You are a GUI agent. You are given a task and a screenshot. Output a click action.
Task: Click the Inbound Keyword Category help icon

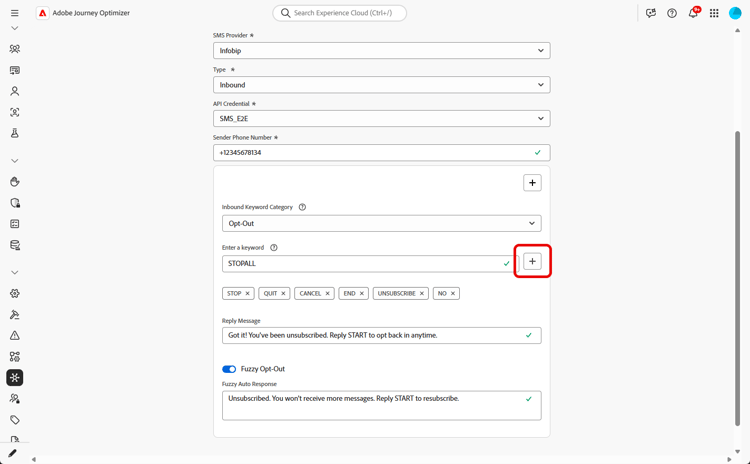click(302, 207)
